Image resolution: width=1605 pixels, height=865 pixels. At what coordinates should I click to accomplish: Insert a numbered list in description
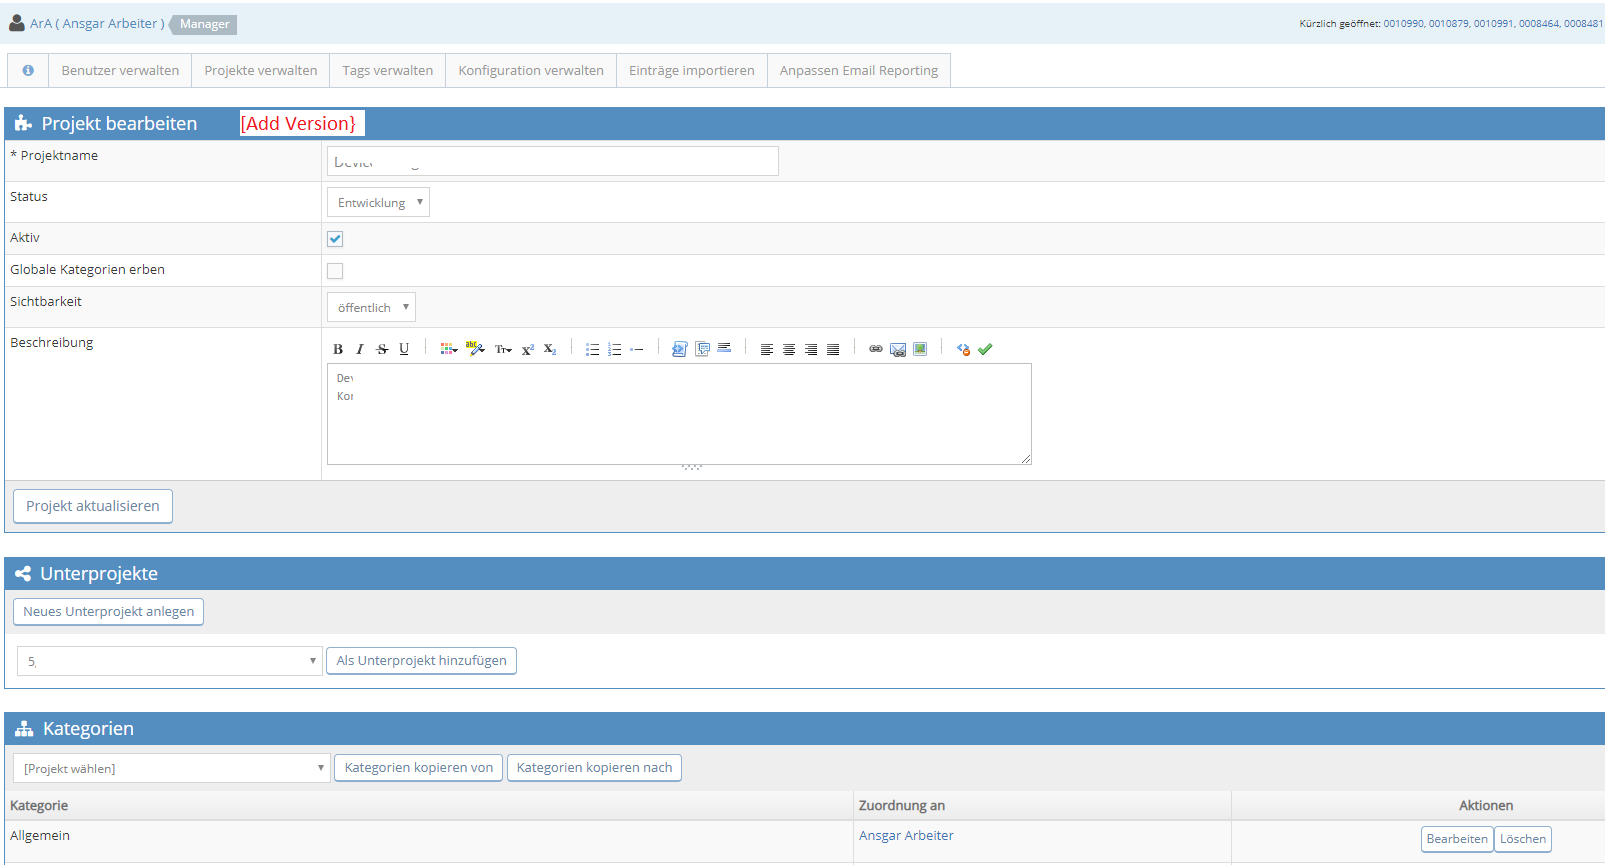pyautogui.click(x=614, y=349)
